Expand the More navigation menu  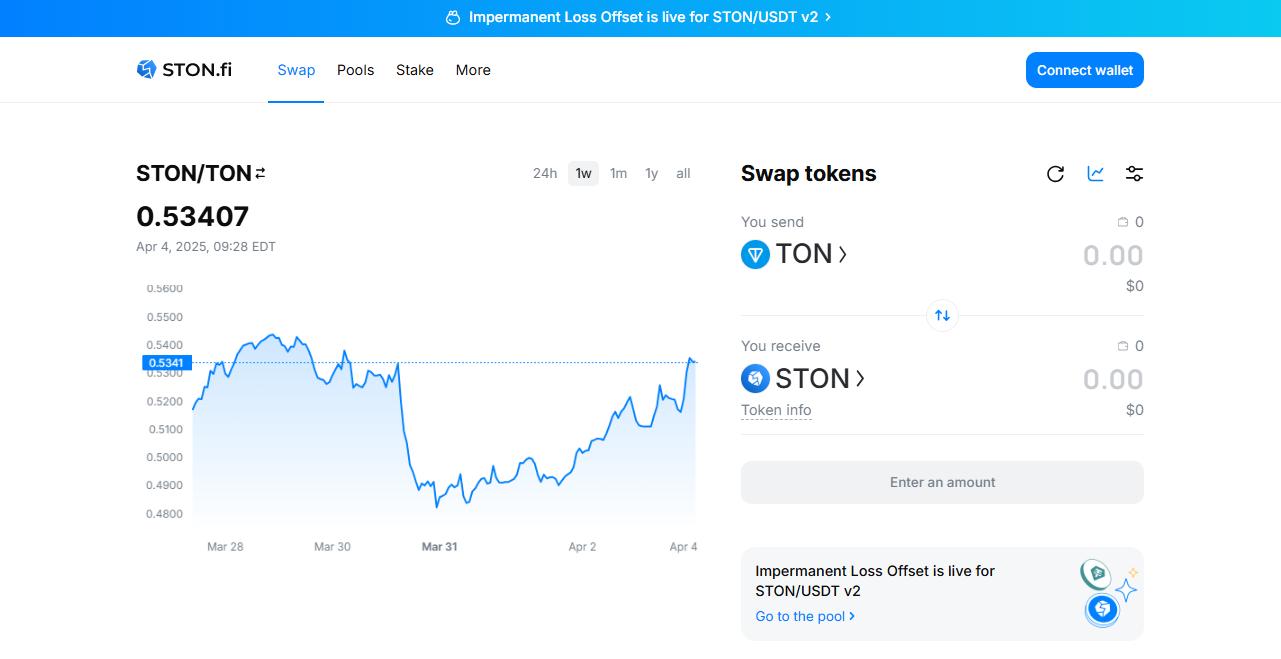click(x=473, y=69)
